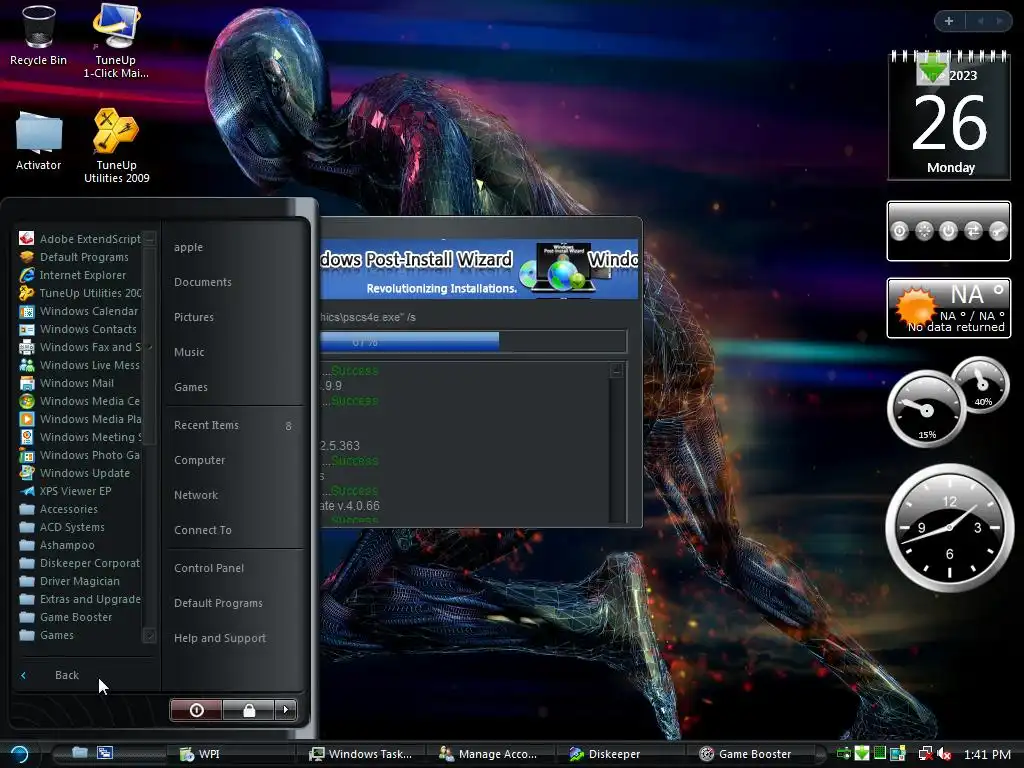The image size is (1024, 768).
Task: Open Windows Calendar program entry
Action: click(x=80, y=311)
